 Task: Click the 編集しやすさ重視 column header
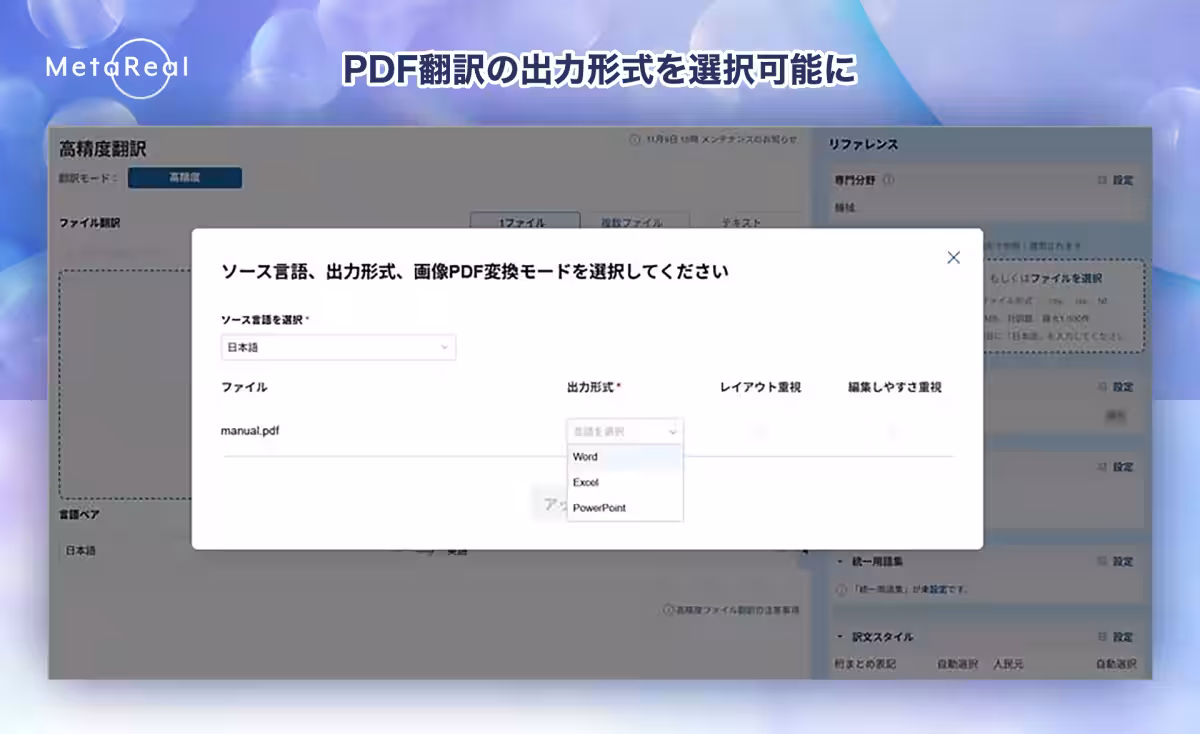click(x=894, y=387)
